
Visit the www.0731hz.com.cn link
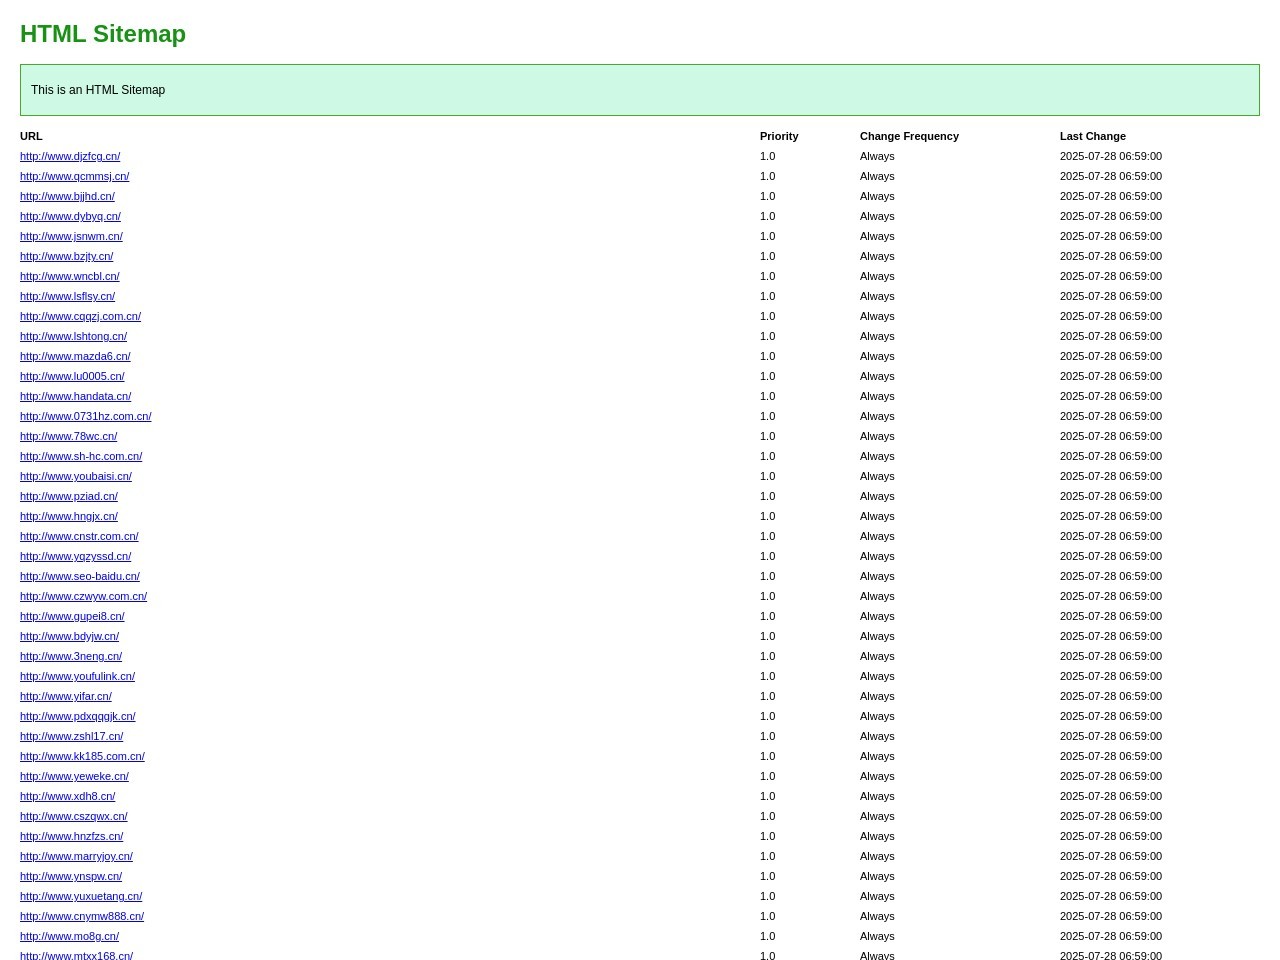(x=85, y=416)
